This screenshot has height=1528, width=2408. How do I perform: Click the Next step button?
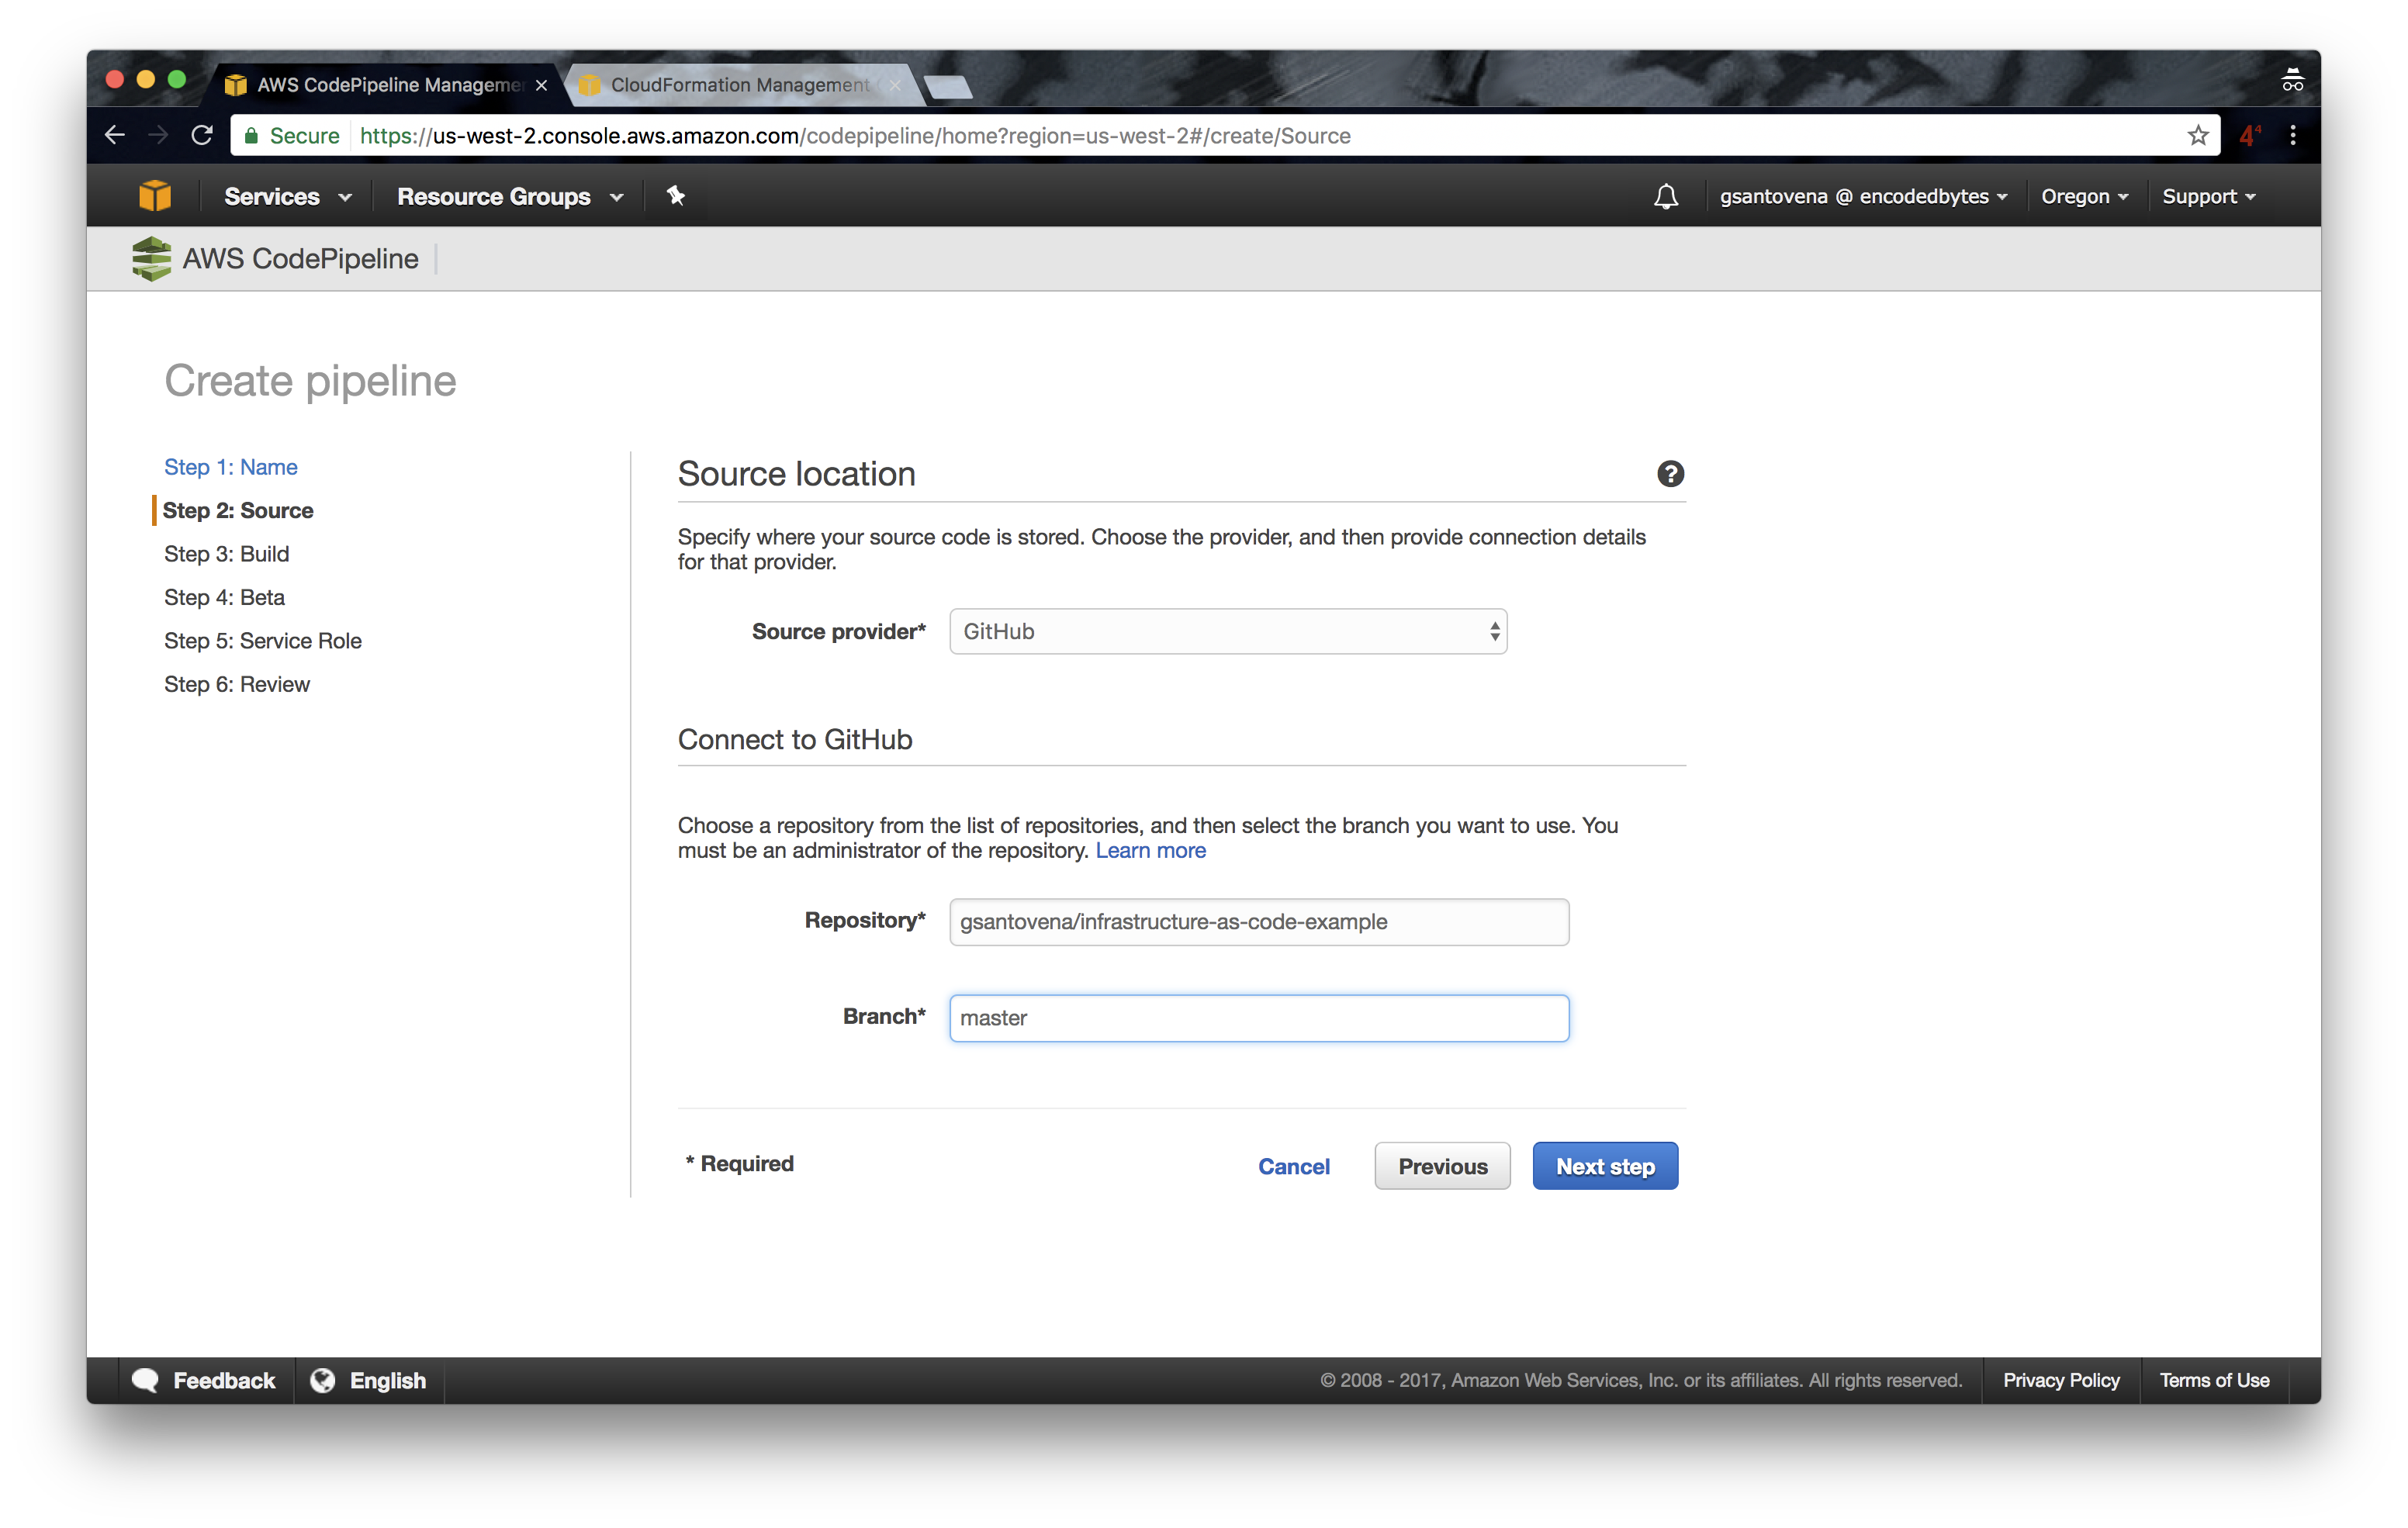pos(1605,1167)
